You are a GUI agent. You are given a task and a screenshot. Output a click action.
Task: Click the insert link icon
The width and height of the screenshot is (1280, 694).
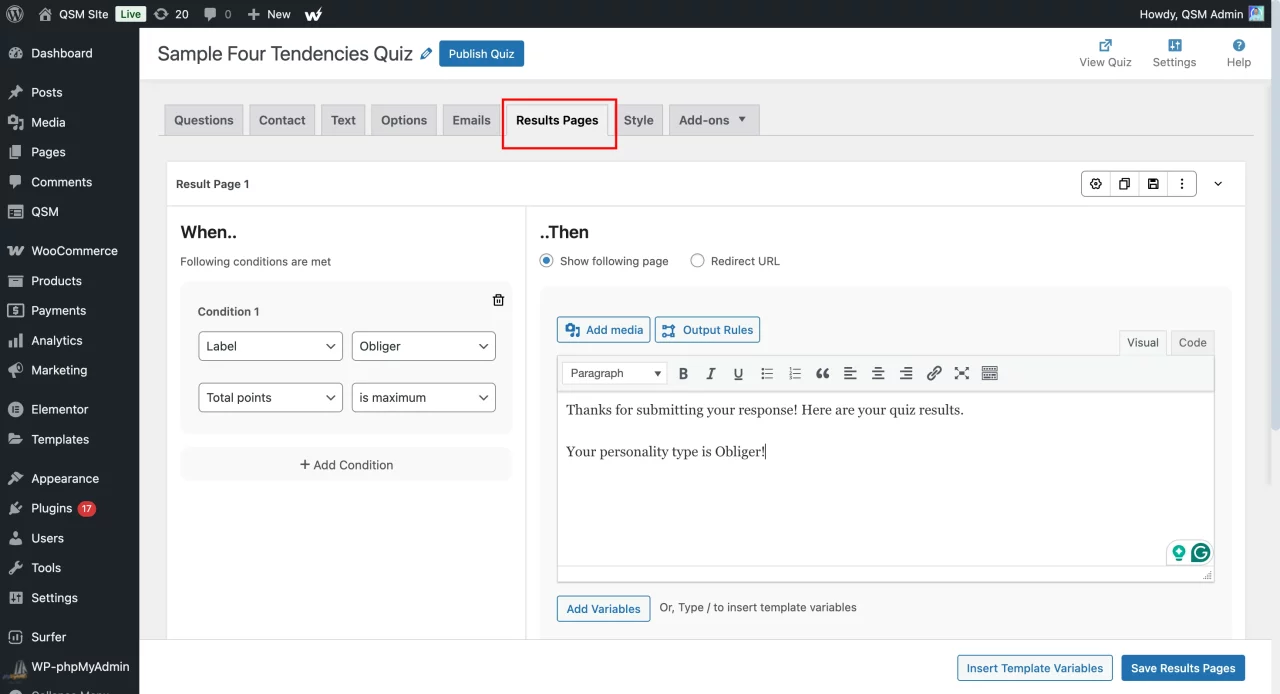[934, 374]
